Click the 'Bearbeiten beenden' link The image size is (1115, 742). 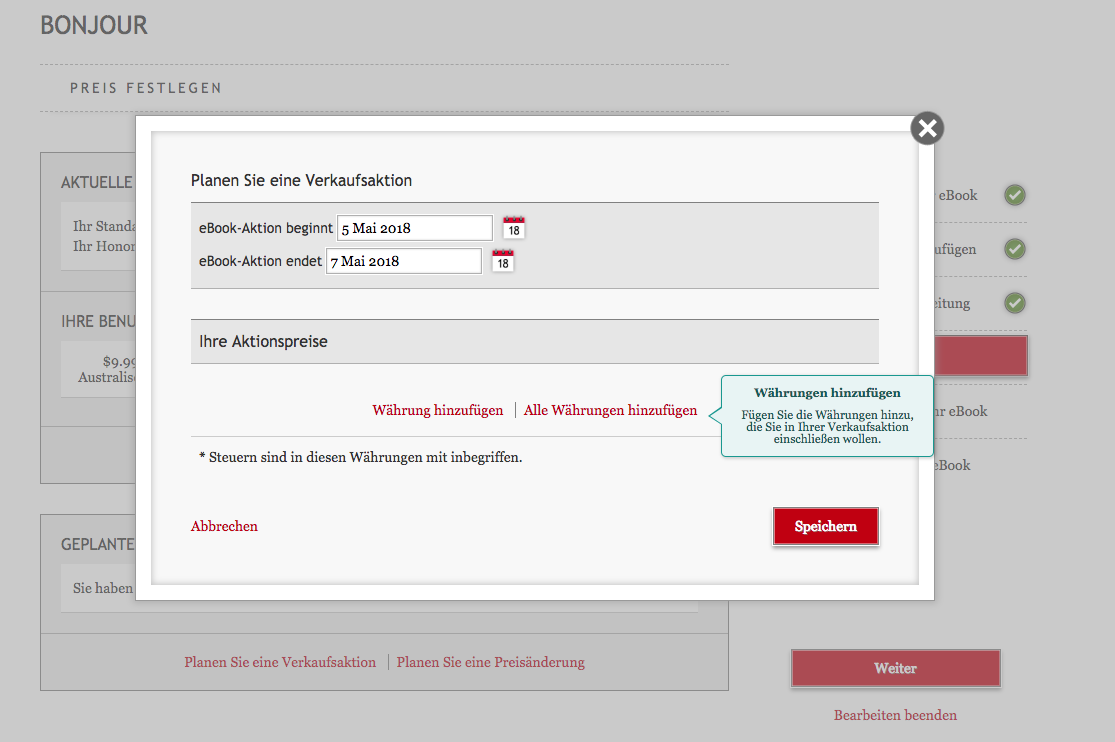[895, 715]
